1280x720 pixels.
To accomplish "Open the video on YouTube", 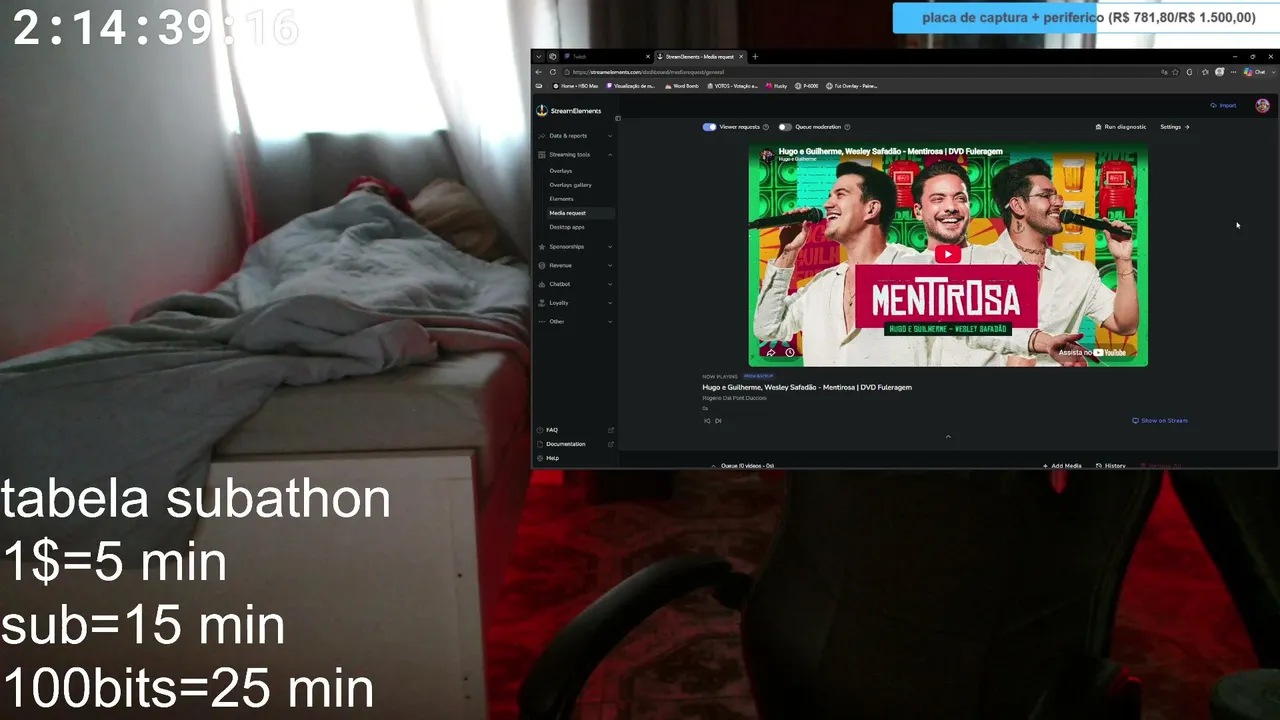I will (x=1093, y=352).
